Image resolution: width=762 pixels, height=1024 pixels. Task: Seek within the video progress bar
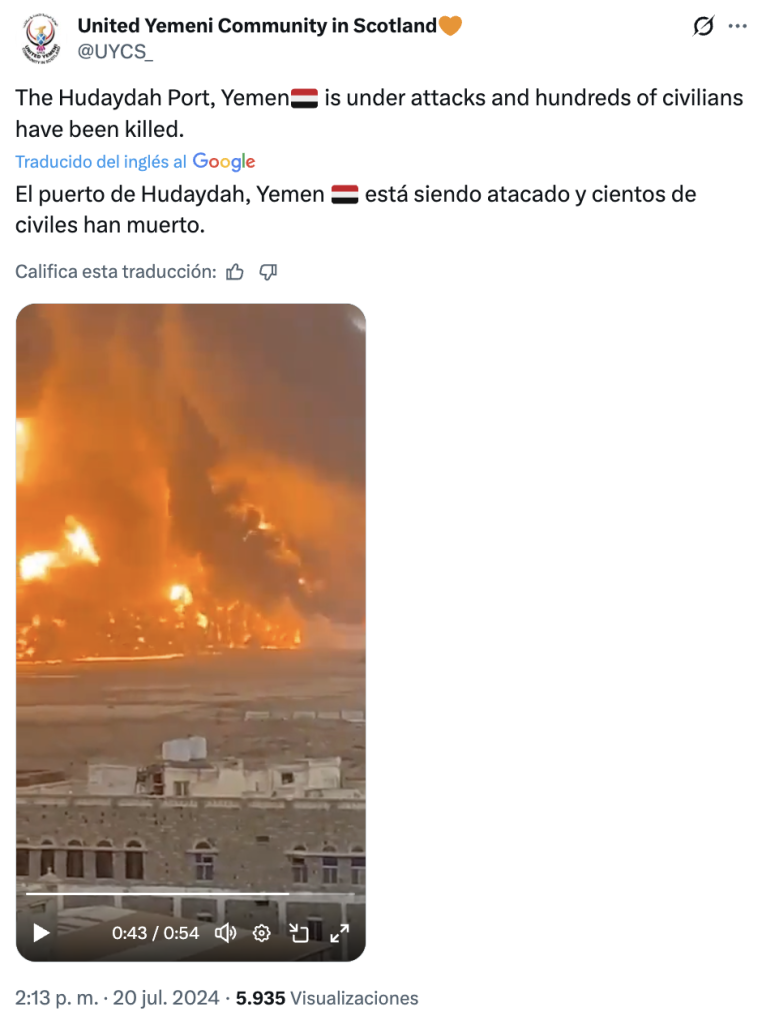(190, 893)
